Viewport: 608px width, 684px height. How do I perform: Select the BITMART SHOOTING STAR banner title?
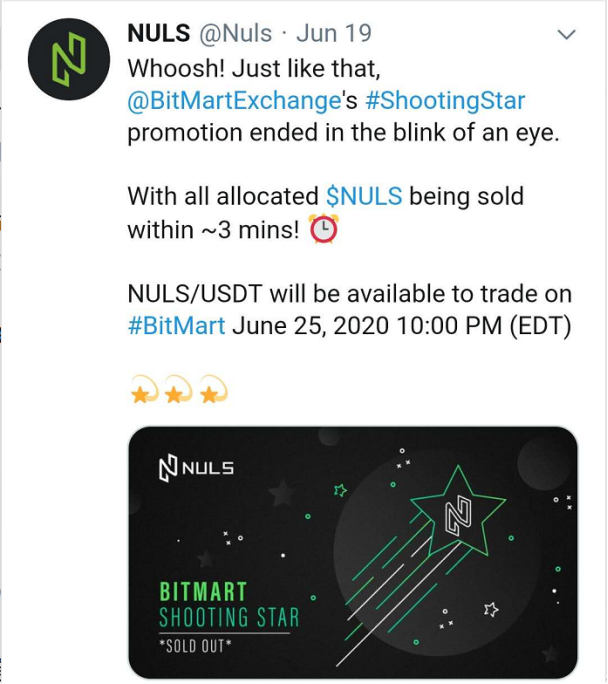point(229,605)
